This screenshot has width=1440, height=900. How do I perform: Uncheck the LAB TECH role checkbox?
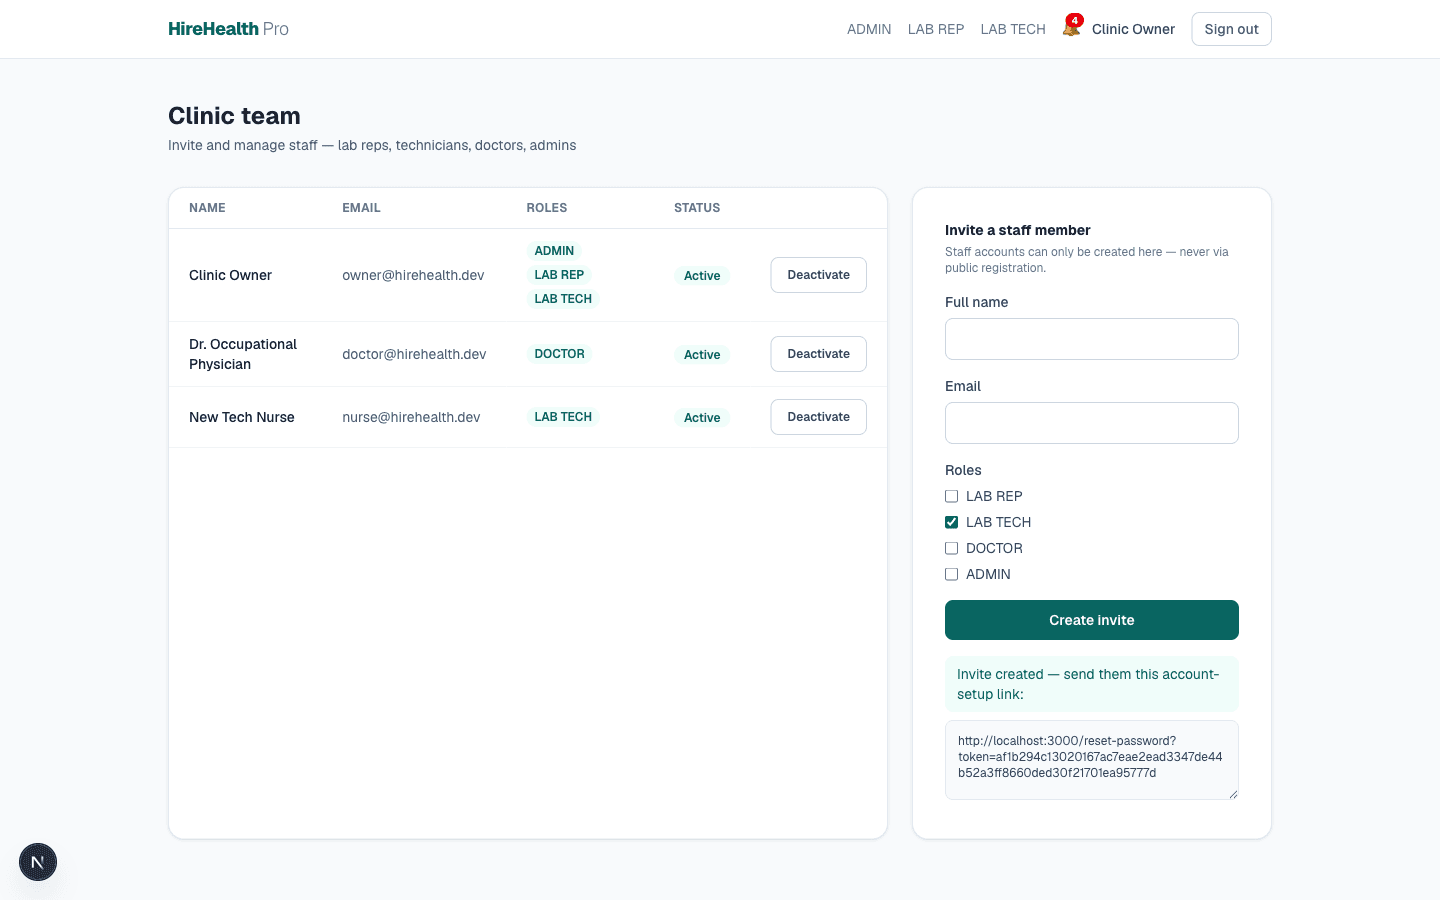tap(952, 522)
